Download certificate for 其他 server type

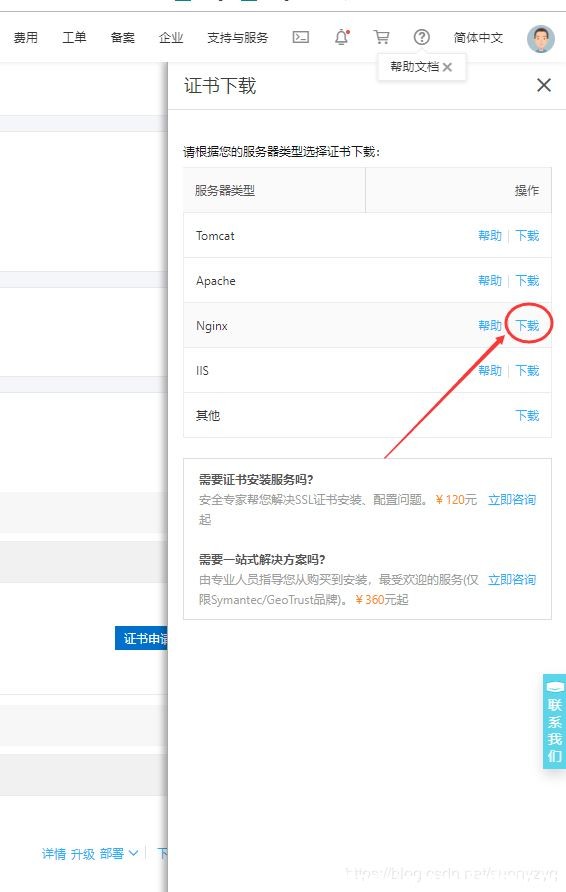pyautogui.click(x=527, y=415)
